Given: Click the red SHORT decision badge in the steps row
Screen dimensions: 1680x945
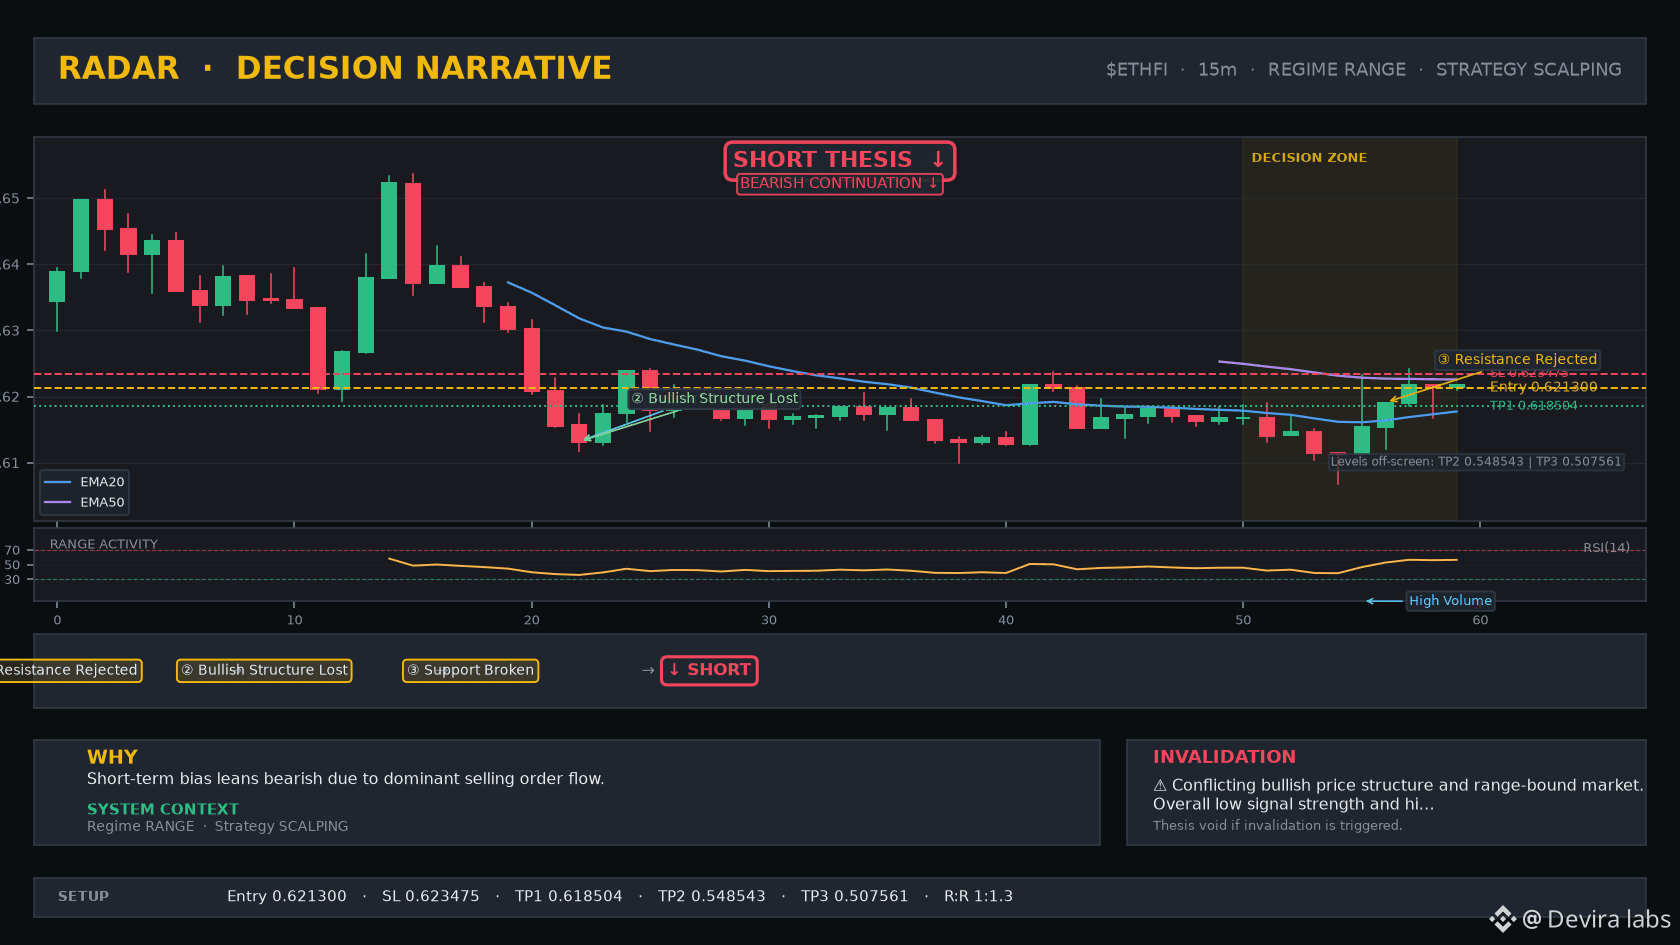Looking at the screenshot, I should click(709, 670).
